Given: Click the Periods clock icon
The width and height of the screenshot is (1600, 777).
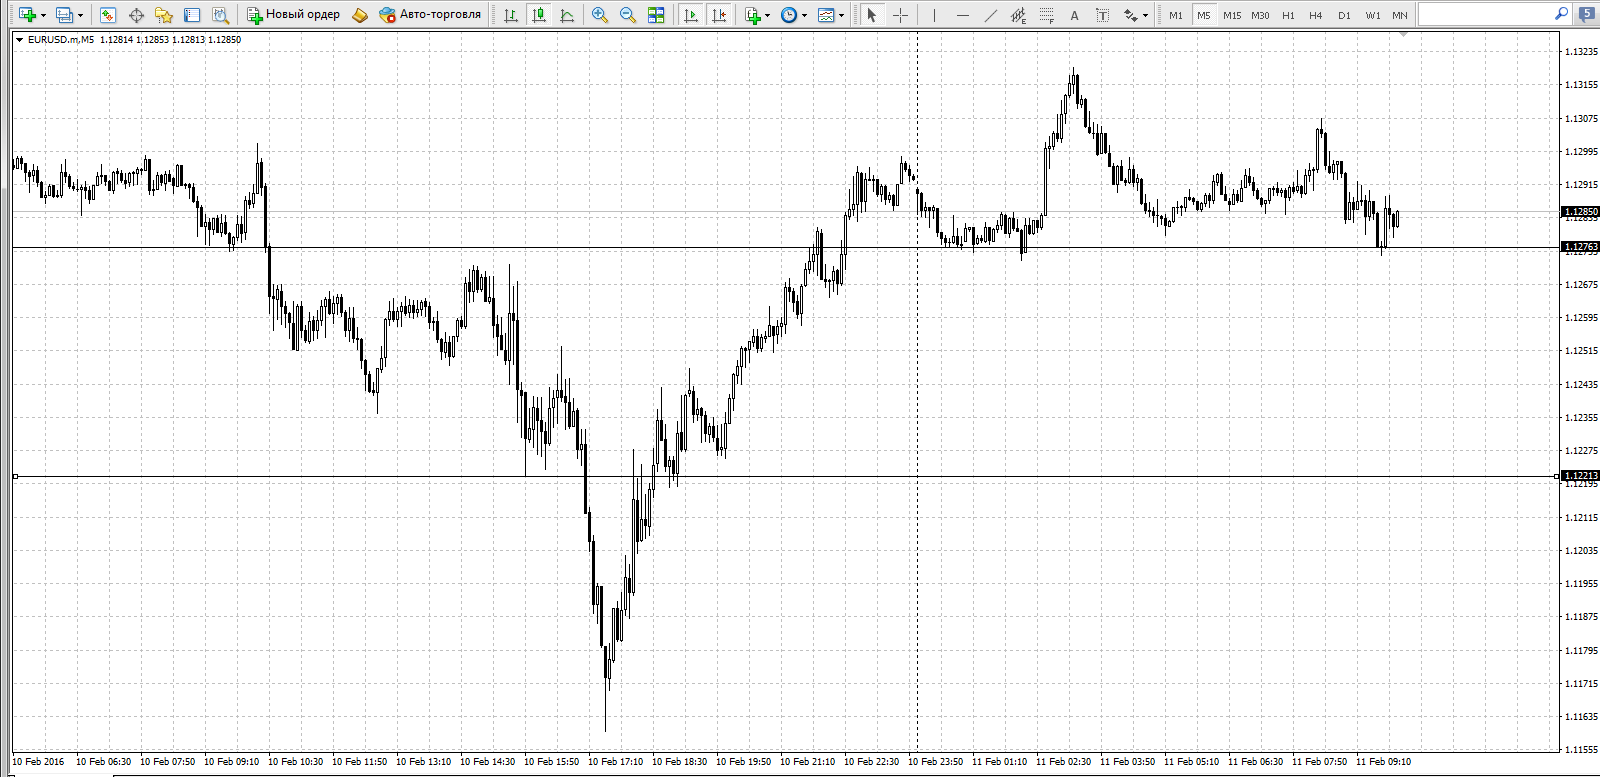Looking at the screenshot, I should click(789, 15).
